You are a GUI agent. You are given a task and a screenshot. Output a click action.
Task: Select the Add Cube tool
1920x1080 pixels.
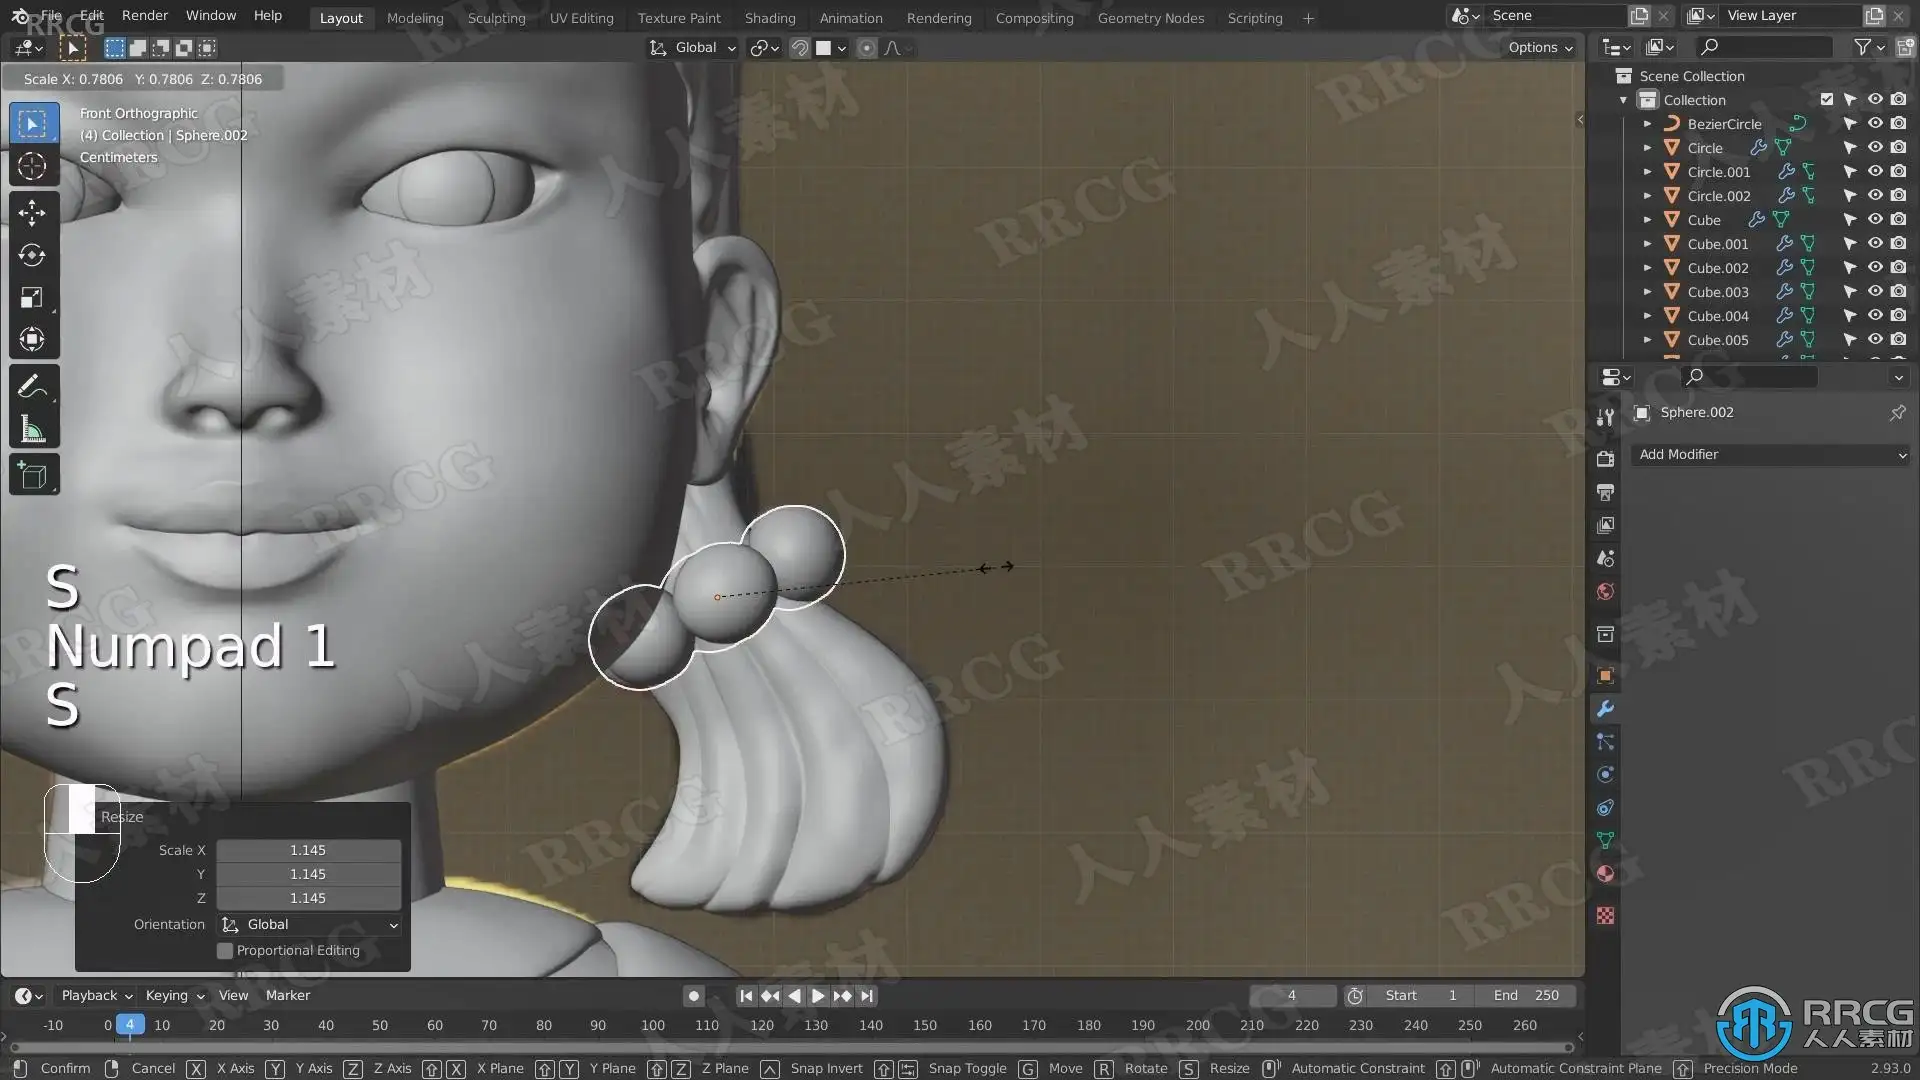(x=32, y=476)
